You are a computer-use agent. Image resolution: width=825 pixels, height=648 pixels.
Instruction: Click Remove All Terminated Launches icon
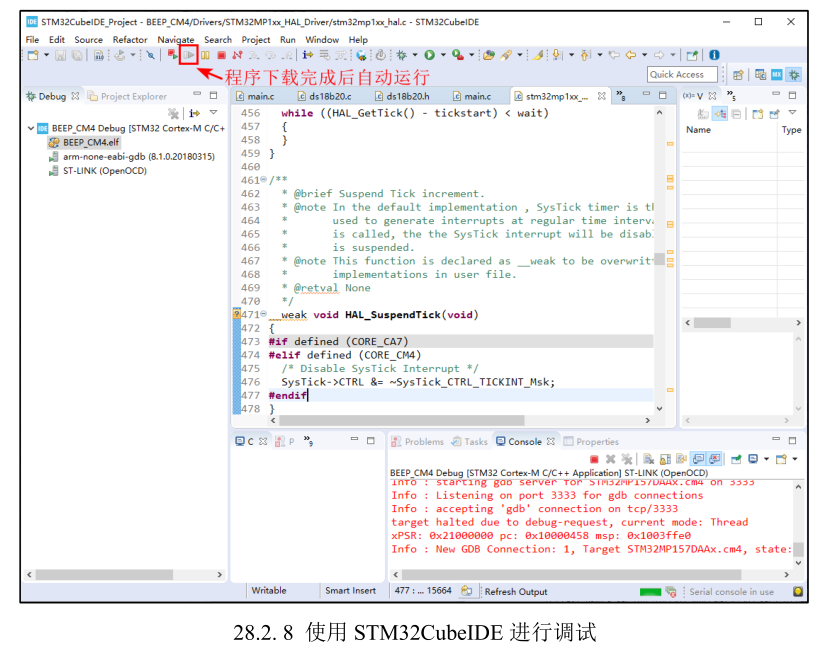point(627,459)
